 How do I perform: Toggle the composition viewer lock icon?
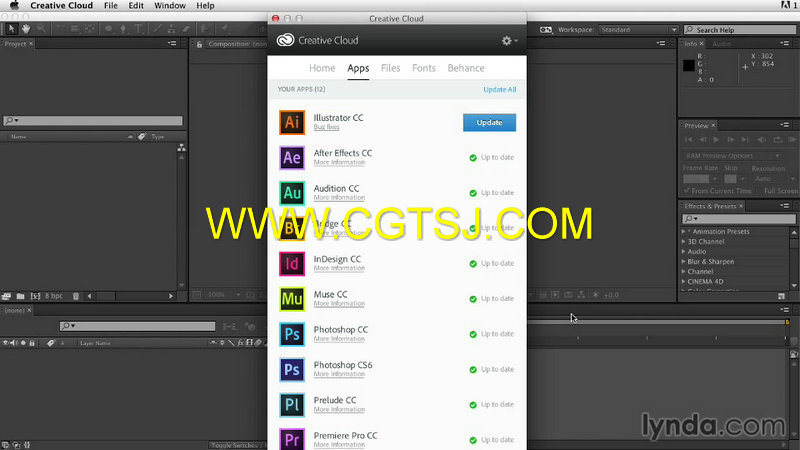[x=199, y=44]
